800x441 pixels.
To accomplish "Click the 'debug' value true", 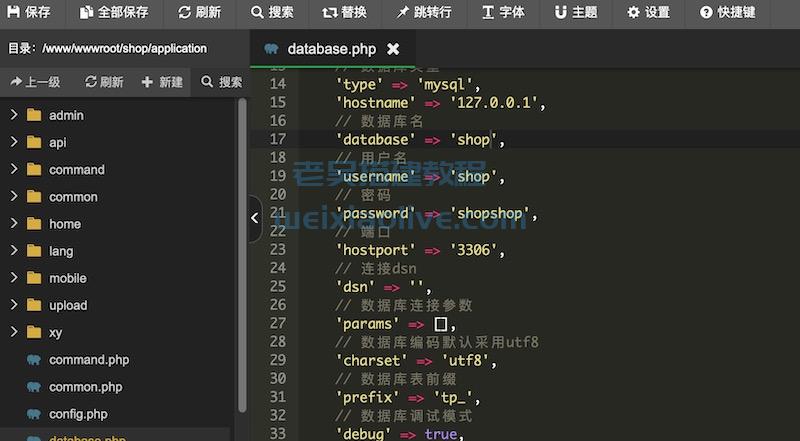I will pyautogui.click(x=441, y=434).
